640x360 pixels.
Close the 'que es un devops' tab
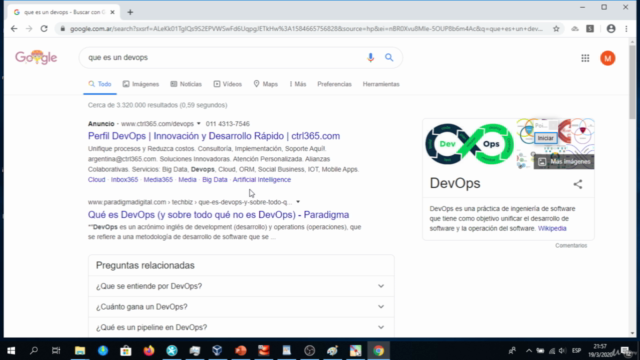click(x=112, y=12)
